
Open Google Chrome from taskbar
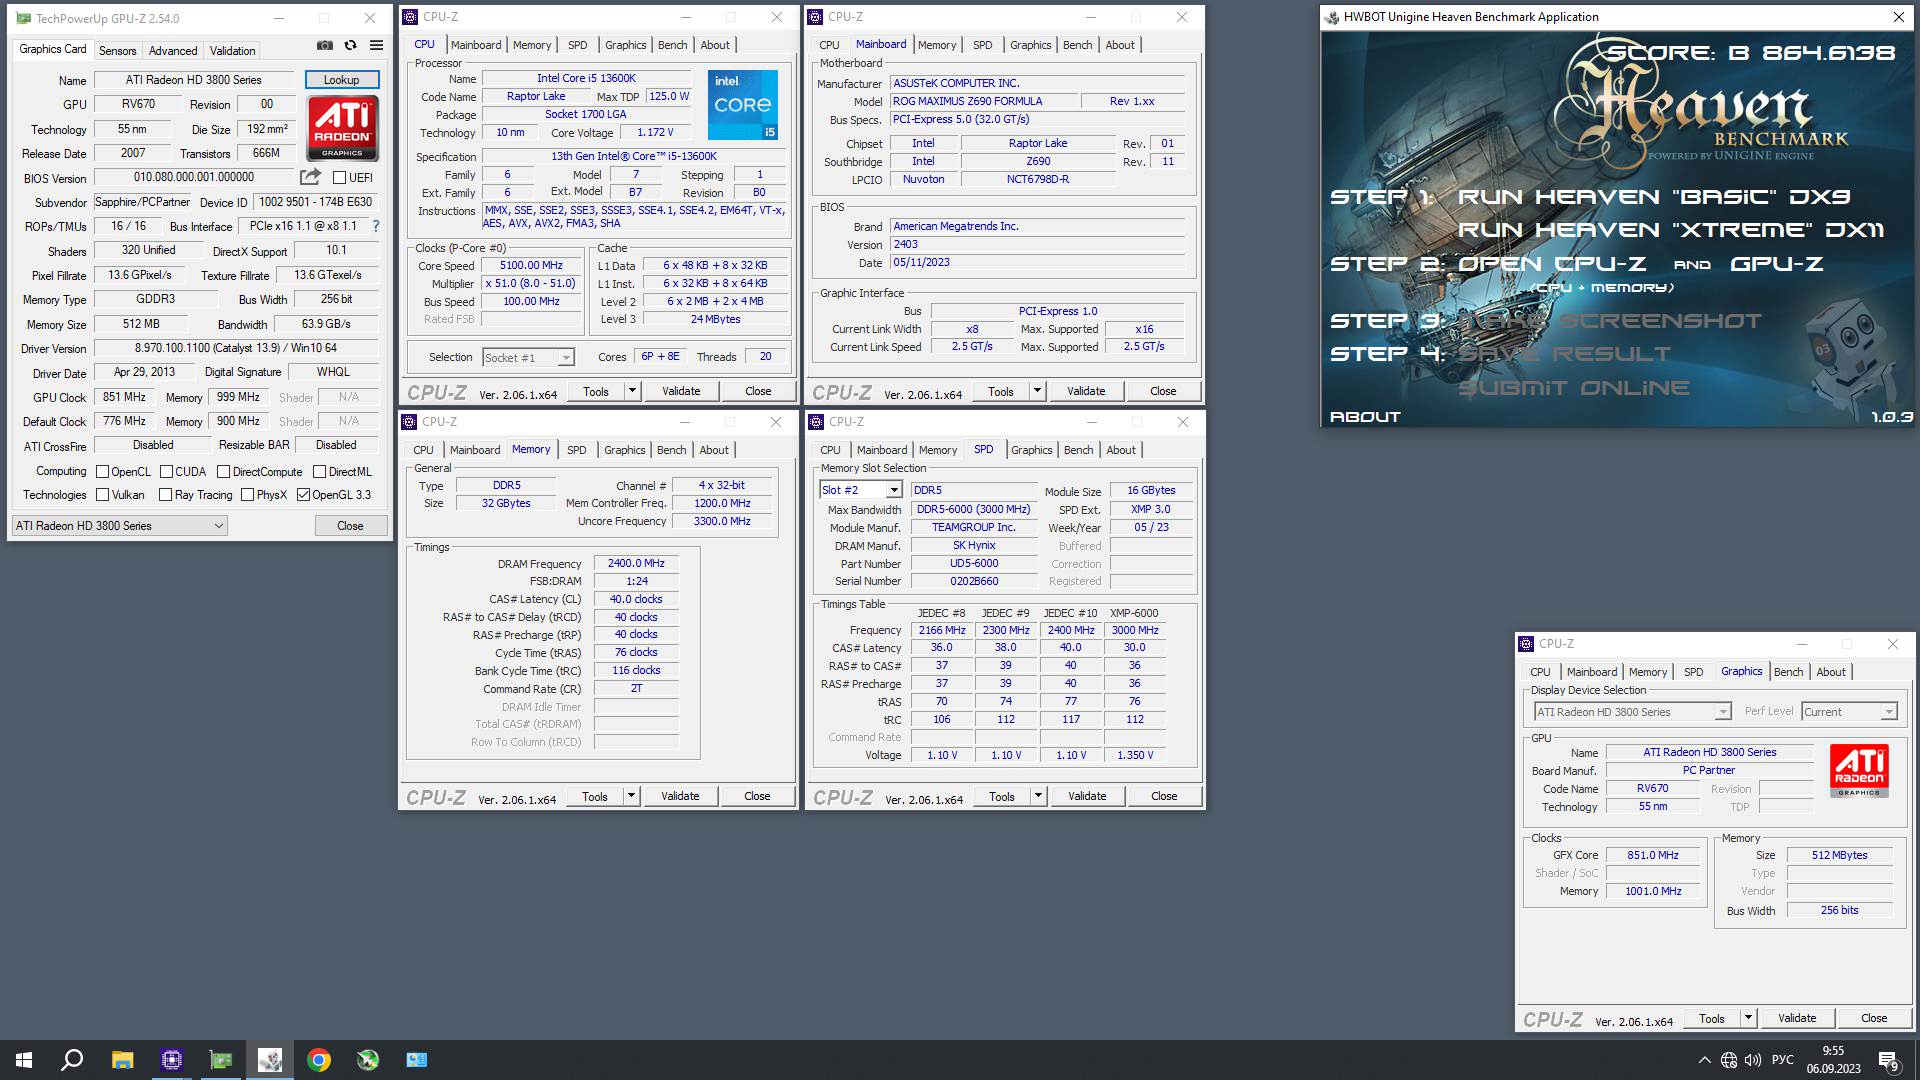tap(319, 1060)
